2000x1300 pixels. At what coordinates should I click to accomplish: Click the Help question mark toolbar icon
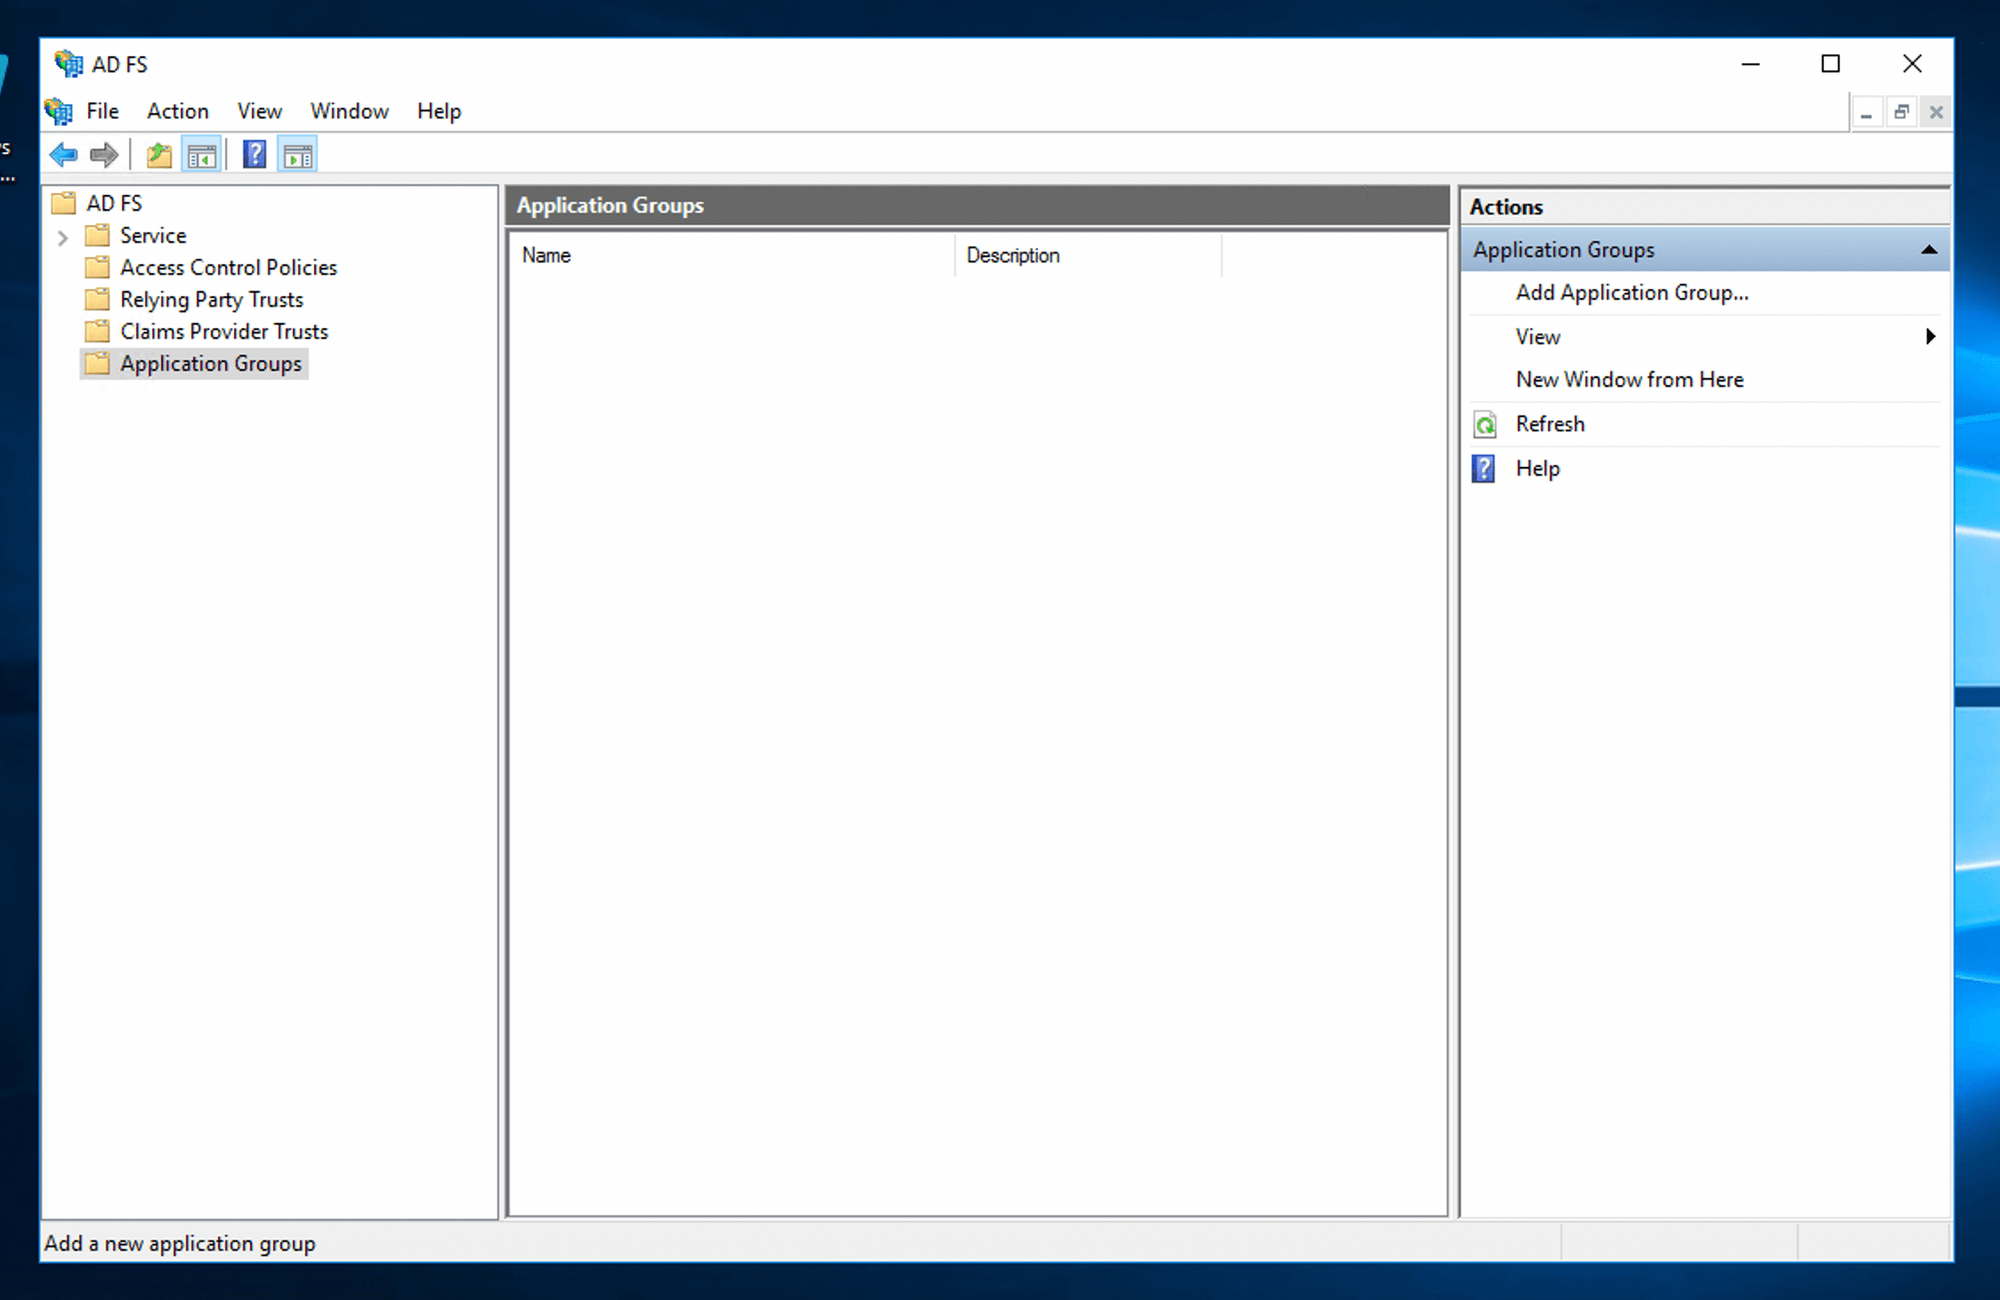(x=254, y=155)
